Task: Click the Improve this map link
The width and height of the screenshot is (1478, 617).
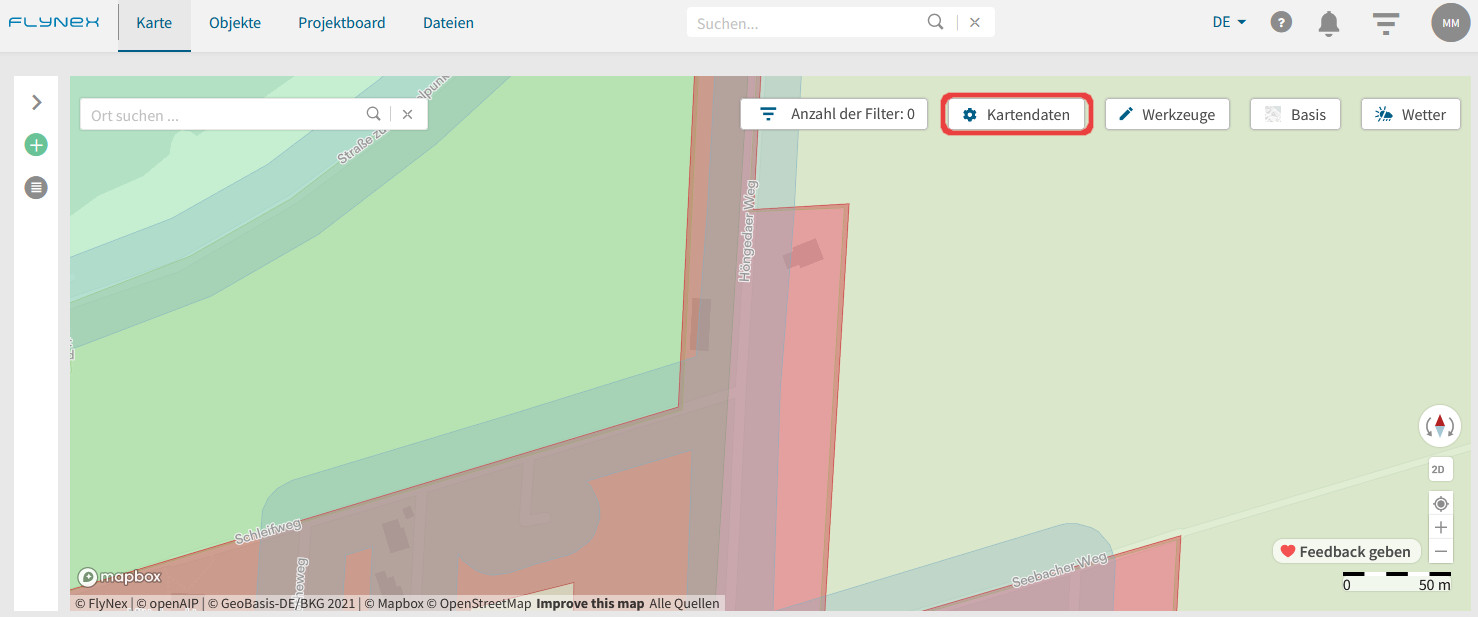Action: [590, 603]
